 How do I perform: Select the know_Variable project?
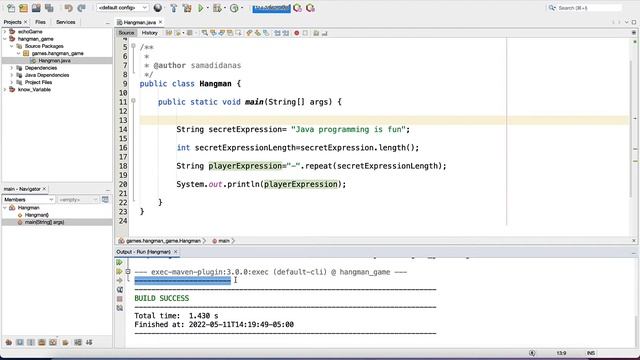pos(34,89)
